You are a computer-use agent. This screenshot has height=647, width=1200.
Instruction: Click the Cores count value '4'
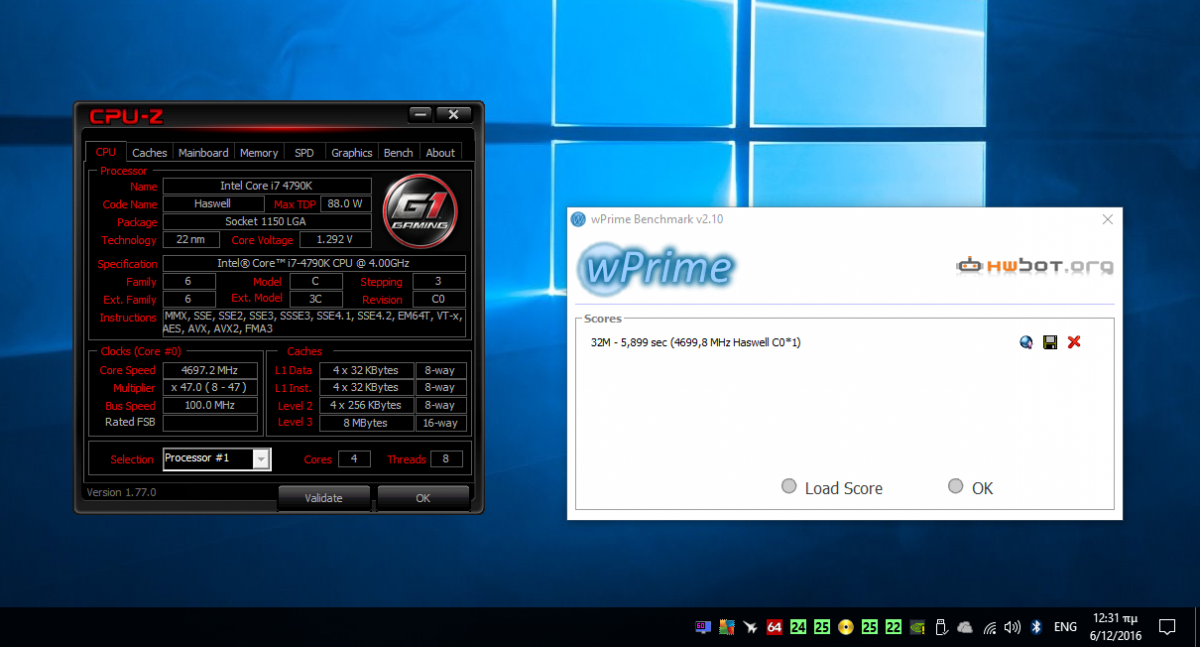(354, 459)
